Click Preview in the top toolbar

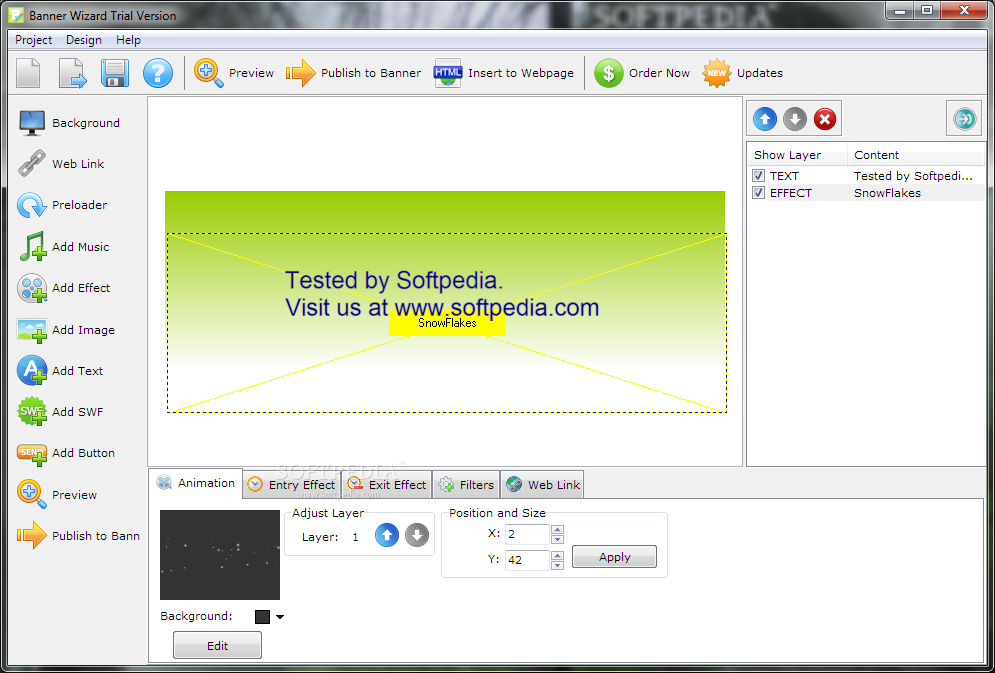pyautogui.click(x=234, y=73)
